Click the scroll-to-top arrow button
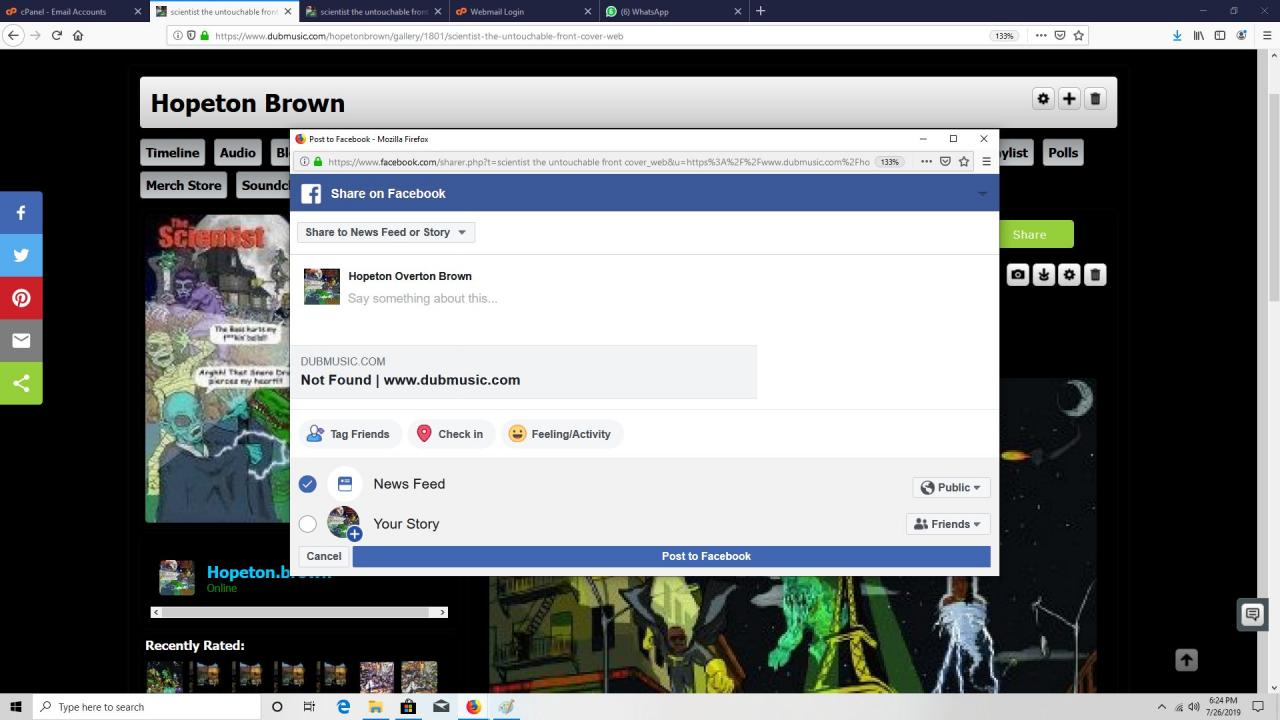This screenshot has height=720, width=1280. tap(1186, 660)
